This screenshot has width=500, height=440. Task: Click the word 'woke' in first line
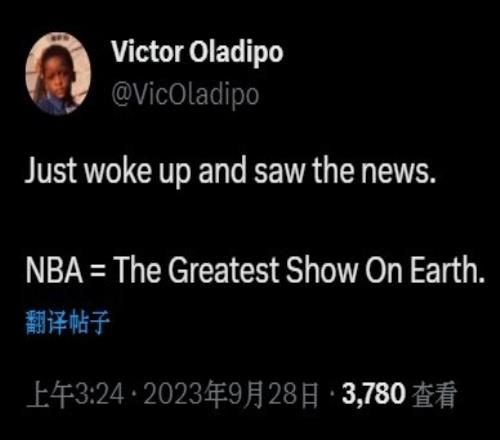117,171
